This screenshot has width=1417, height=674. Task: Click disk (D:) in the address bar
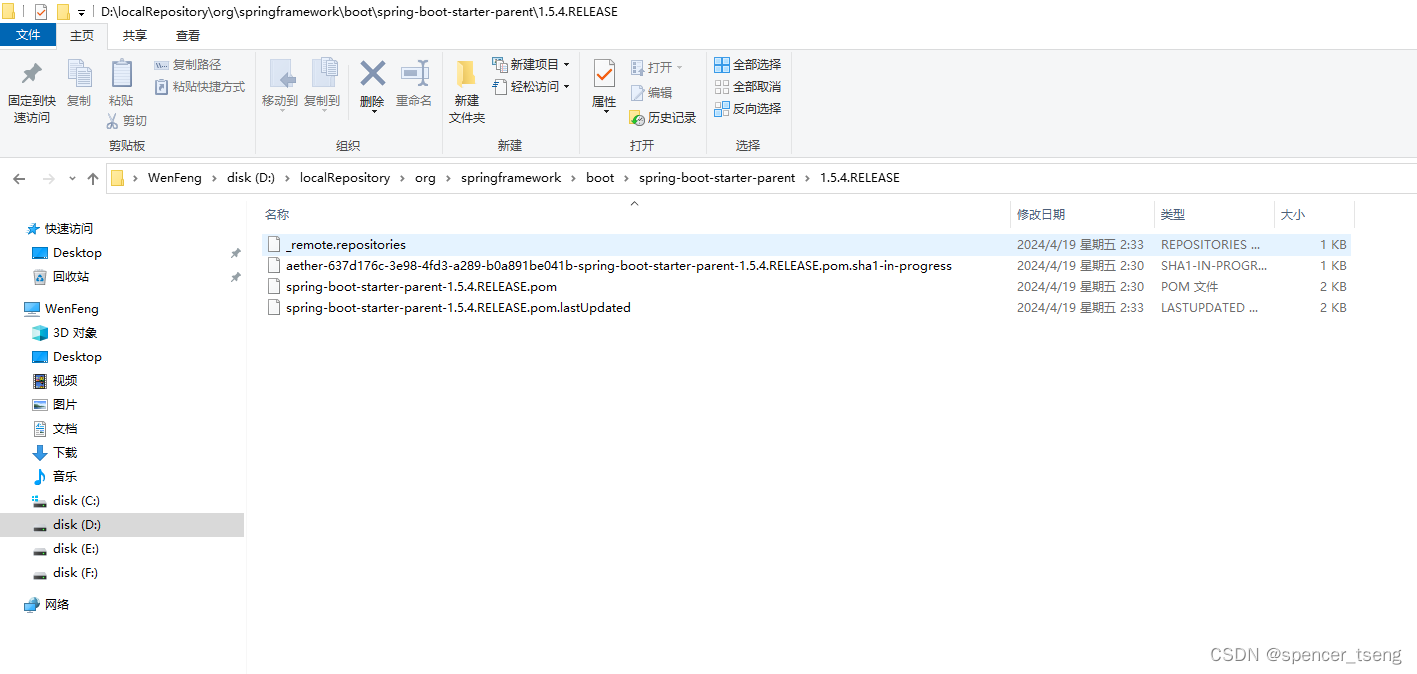[251, 178]
